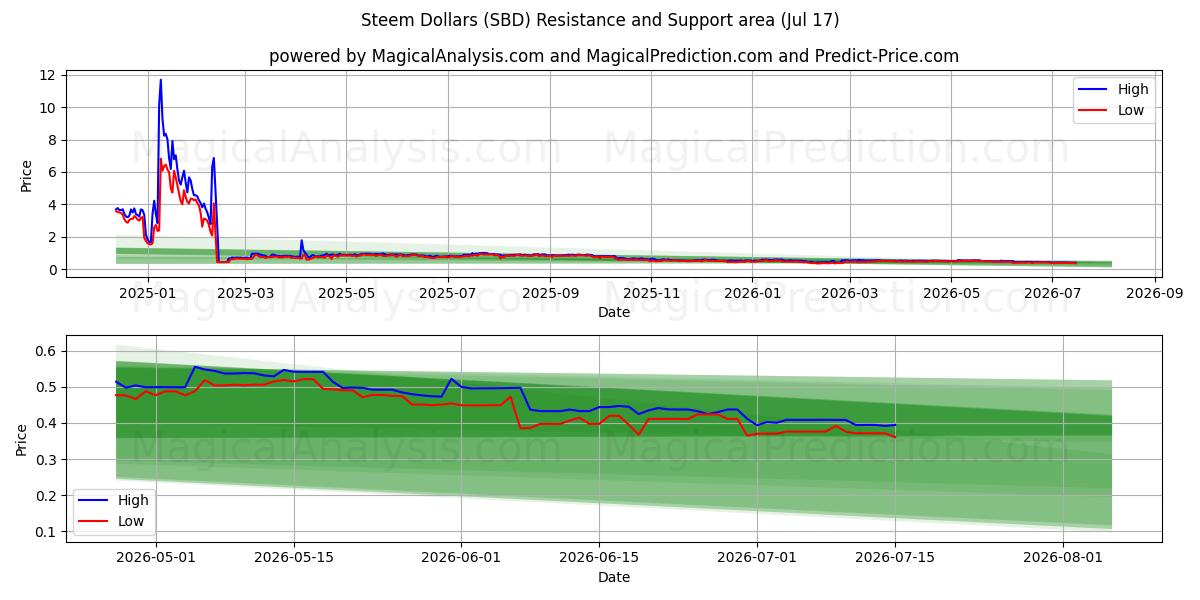Click the Date x-axis label under the bottom chart
Image resolution: width=1200 pixels, height=600 pixels.
pos(614,577)
